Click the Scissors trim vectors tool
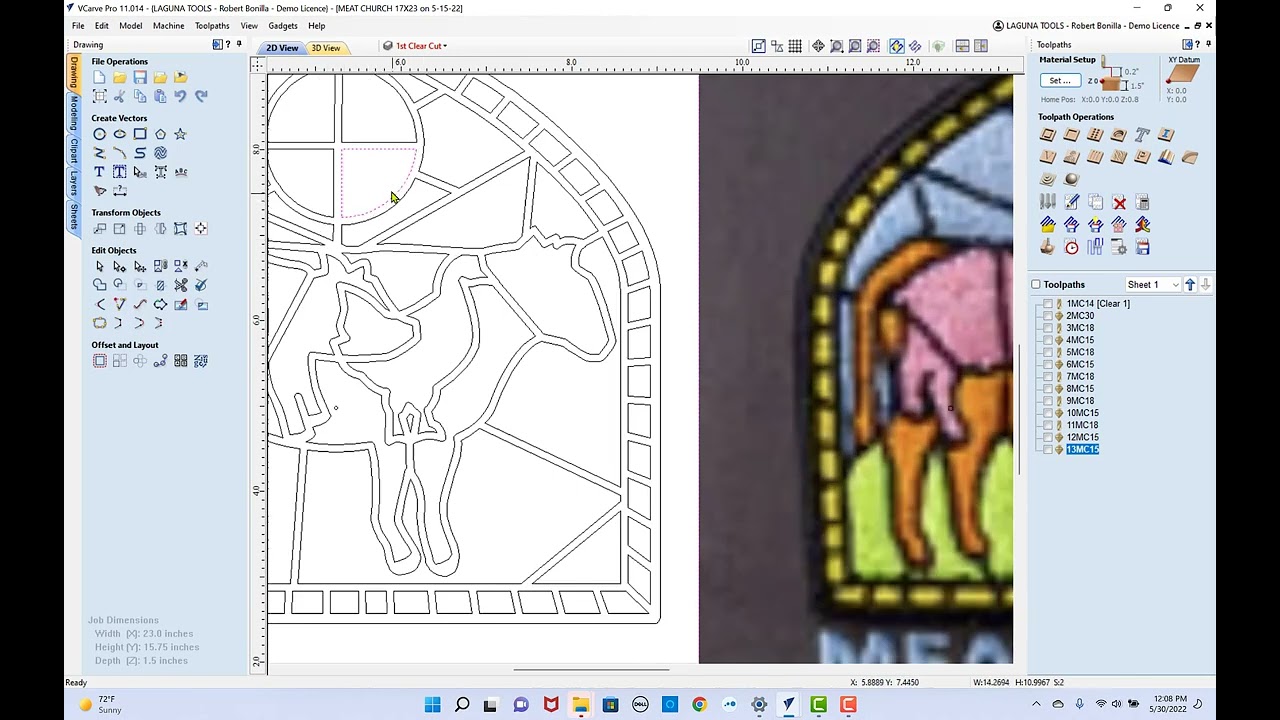The height and width of the screenshot is (720, 1280). (180, 285)
